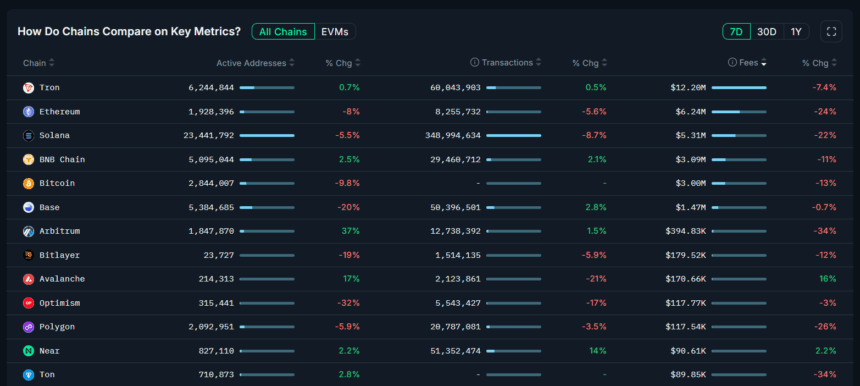Show the Fees info tooltip icon
The width and height of the screenshot is (860, 386).
tap(732, 63)
